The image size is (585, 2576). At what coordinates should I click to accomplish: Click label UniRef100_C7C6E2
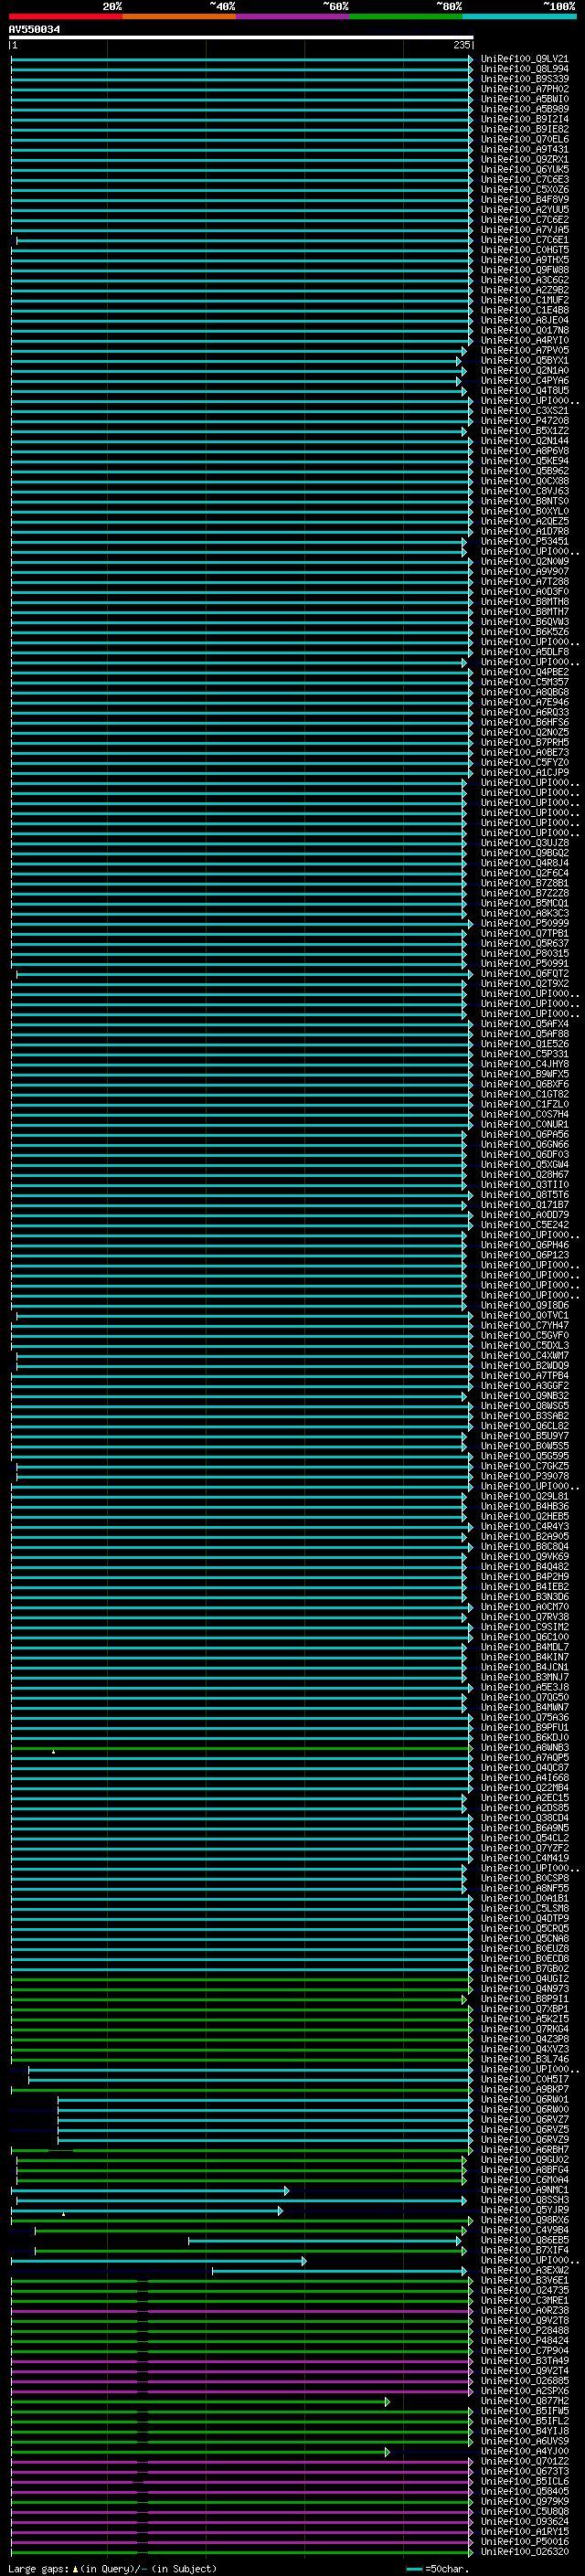pyautogui.click(x=525, y=220)
